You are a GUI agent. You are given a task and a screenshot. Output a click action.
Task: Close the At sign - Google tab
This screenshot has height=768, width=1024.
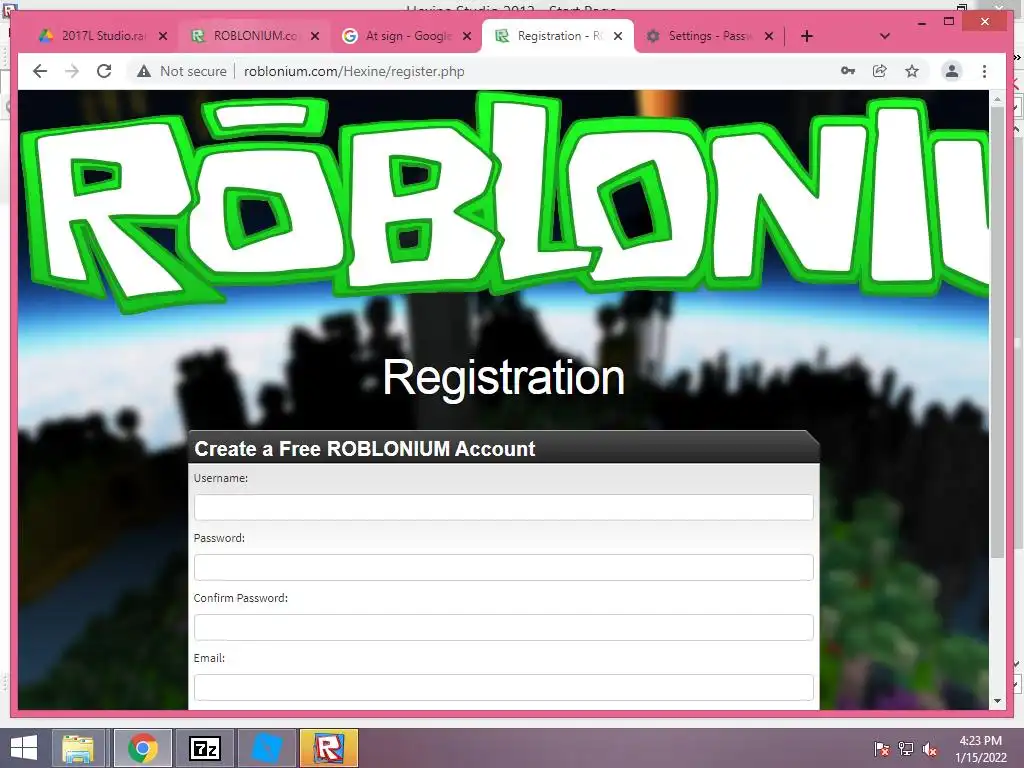pyautogui.click(x=467, y=36)
